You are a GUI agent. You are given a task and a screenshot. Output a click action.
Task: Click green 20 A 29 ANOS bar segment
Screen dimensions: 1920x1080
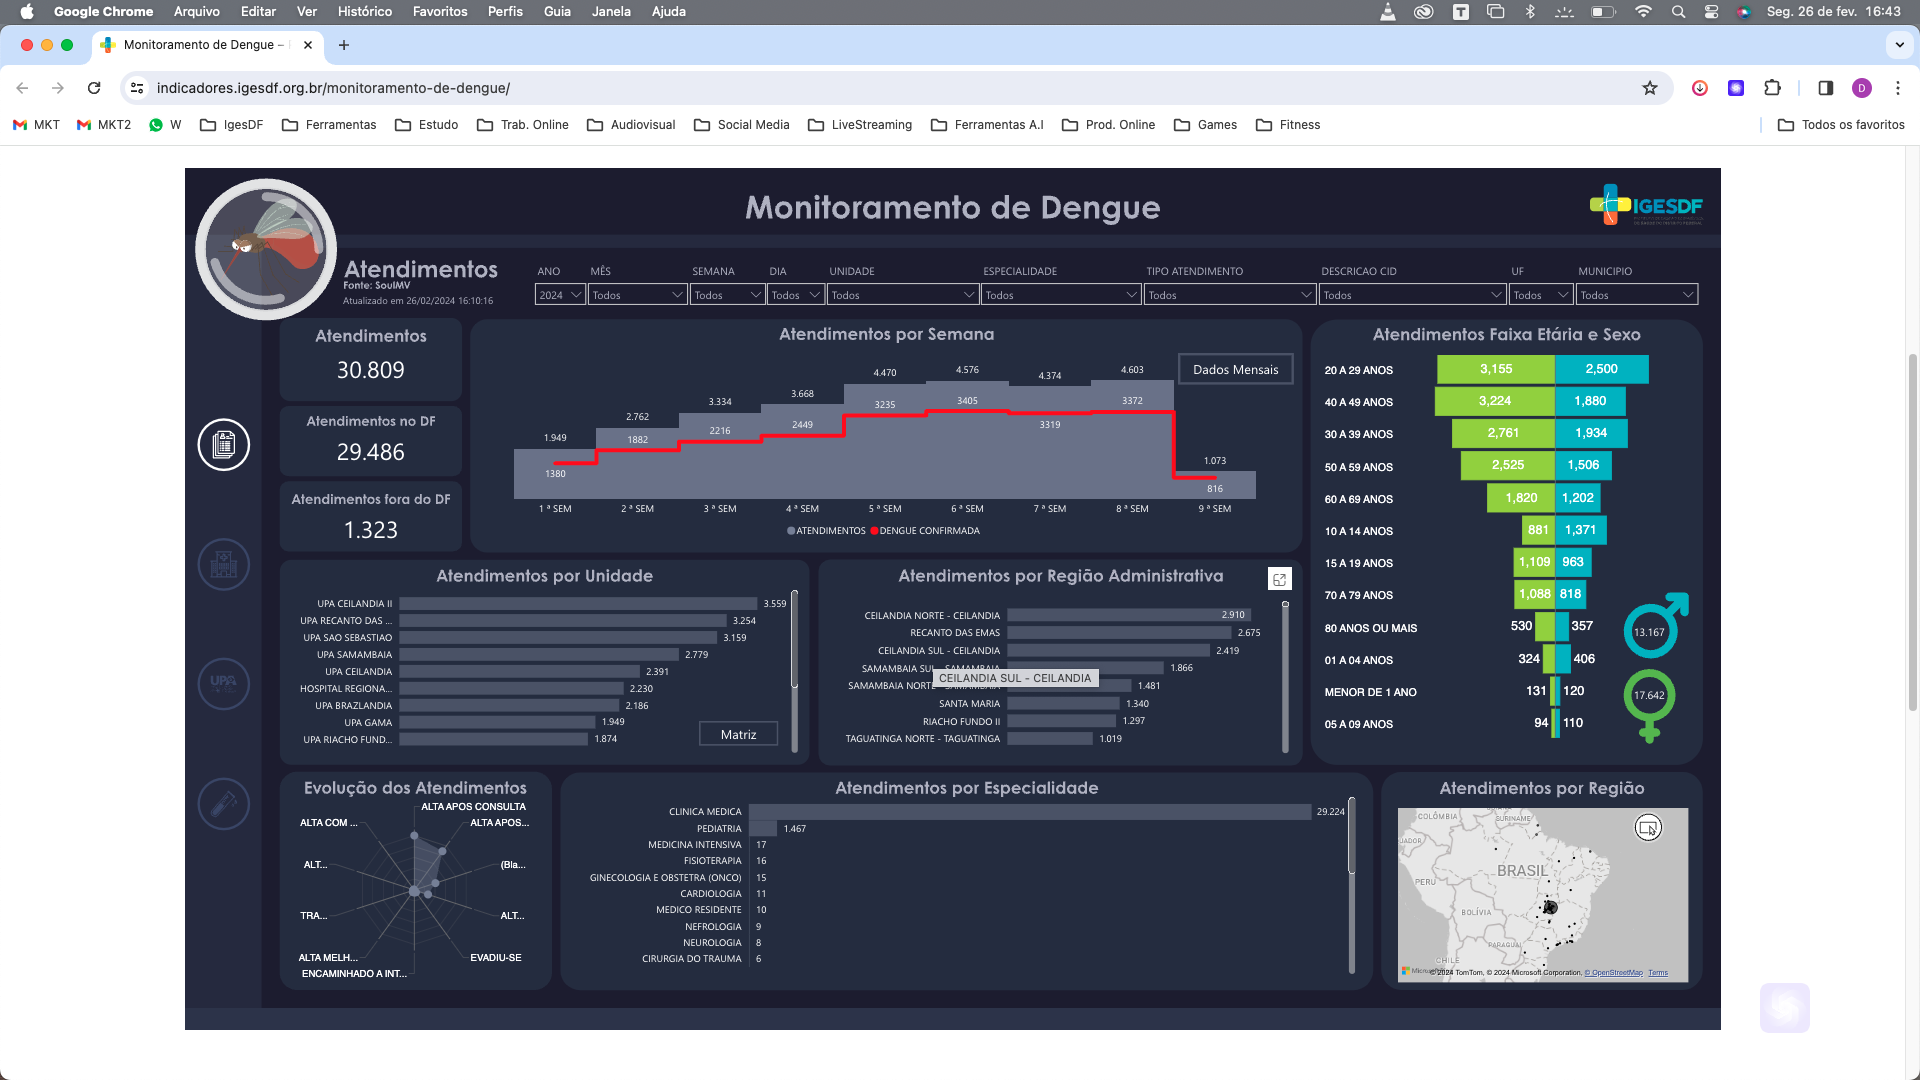(1495, 370)
